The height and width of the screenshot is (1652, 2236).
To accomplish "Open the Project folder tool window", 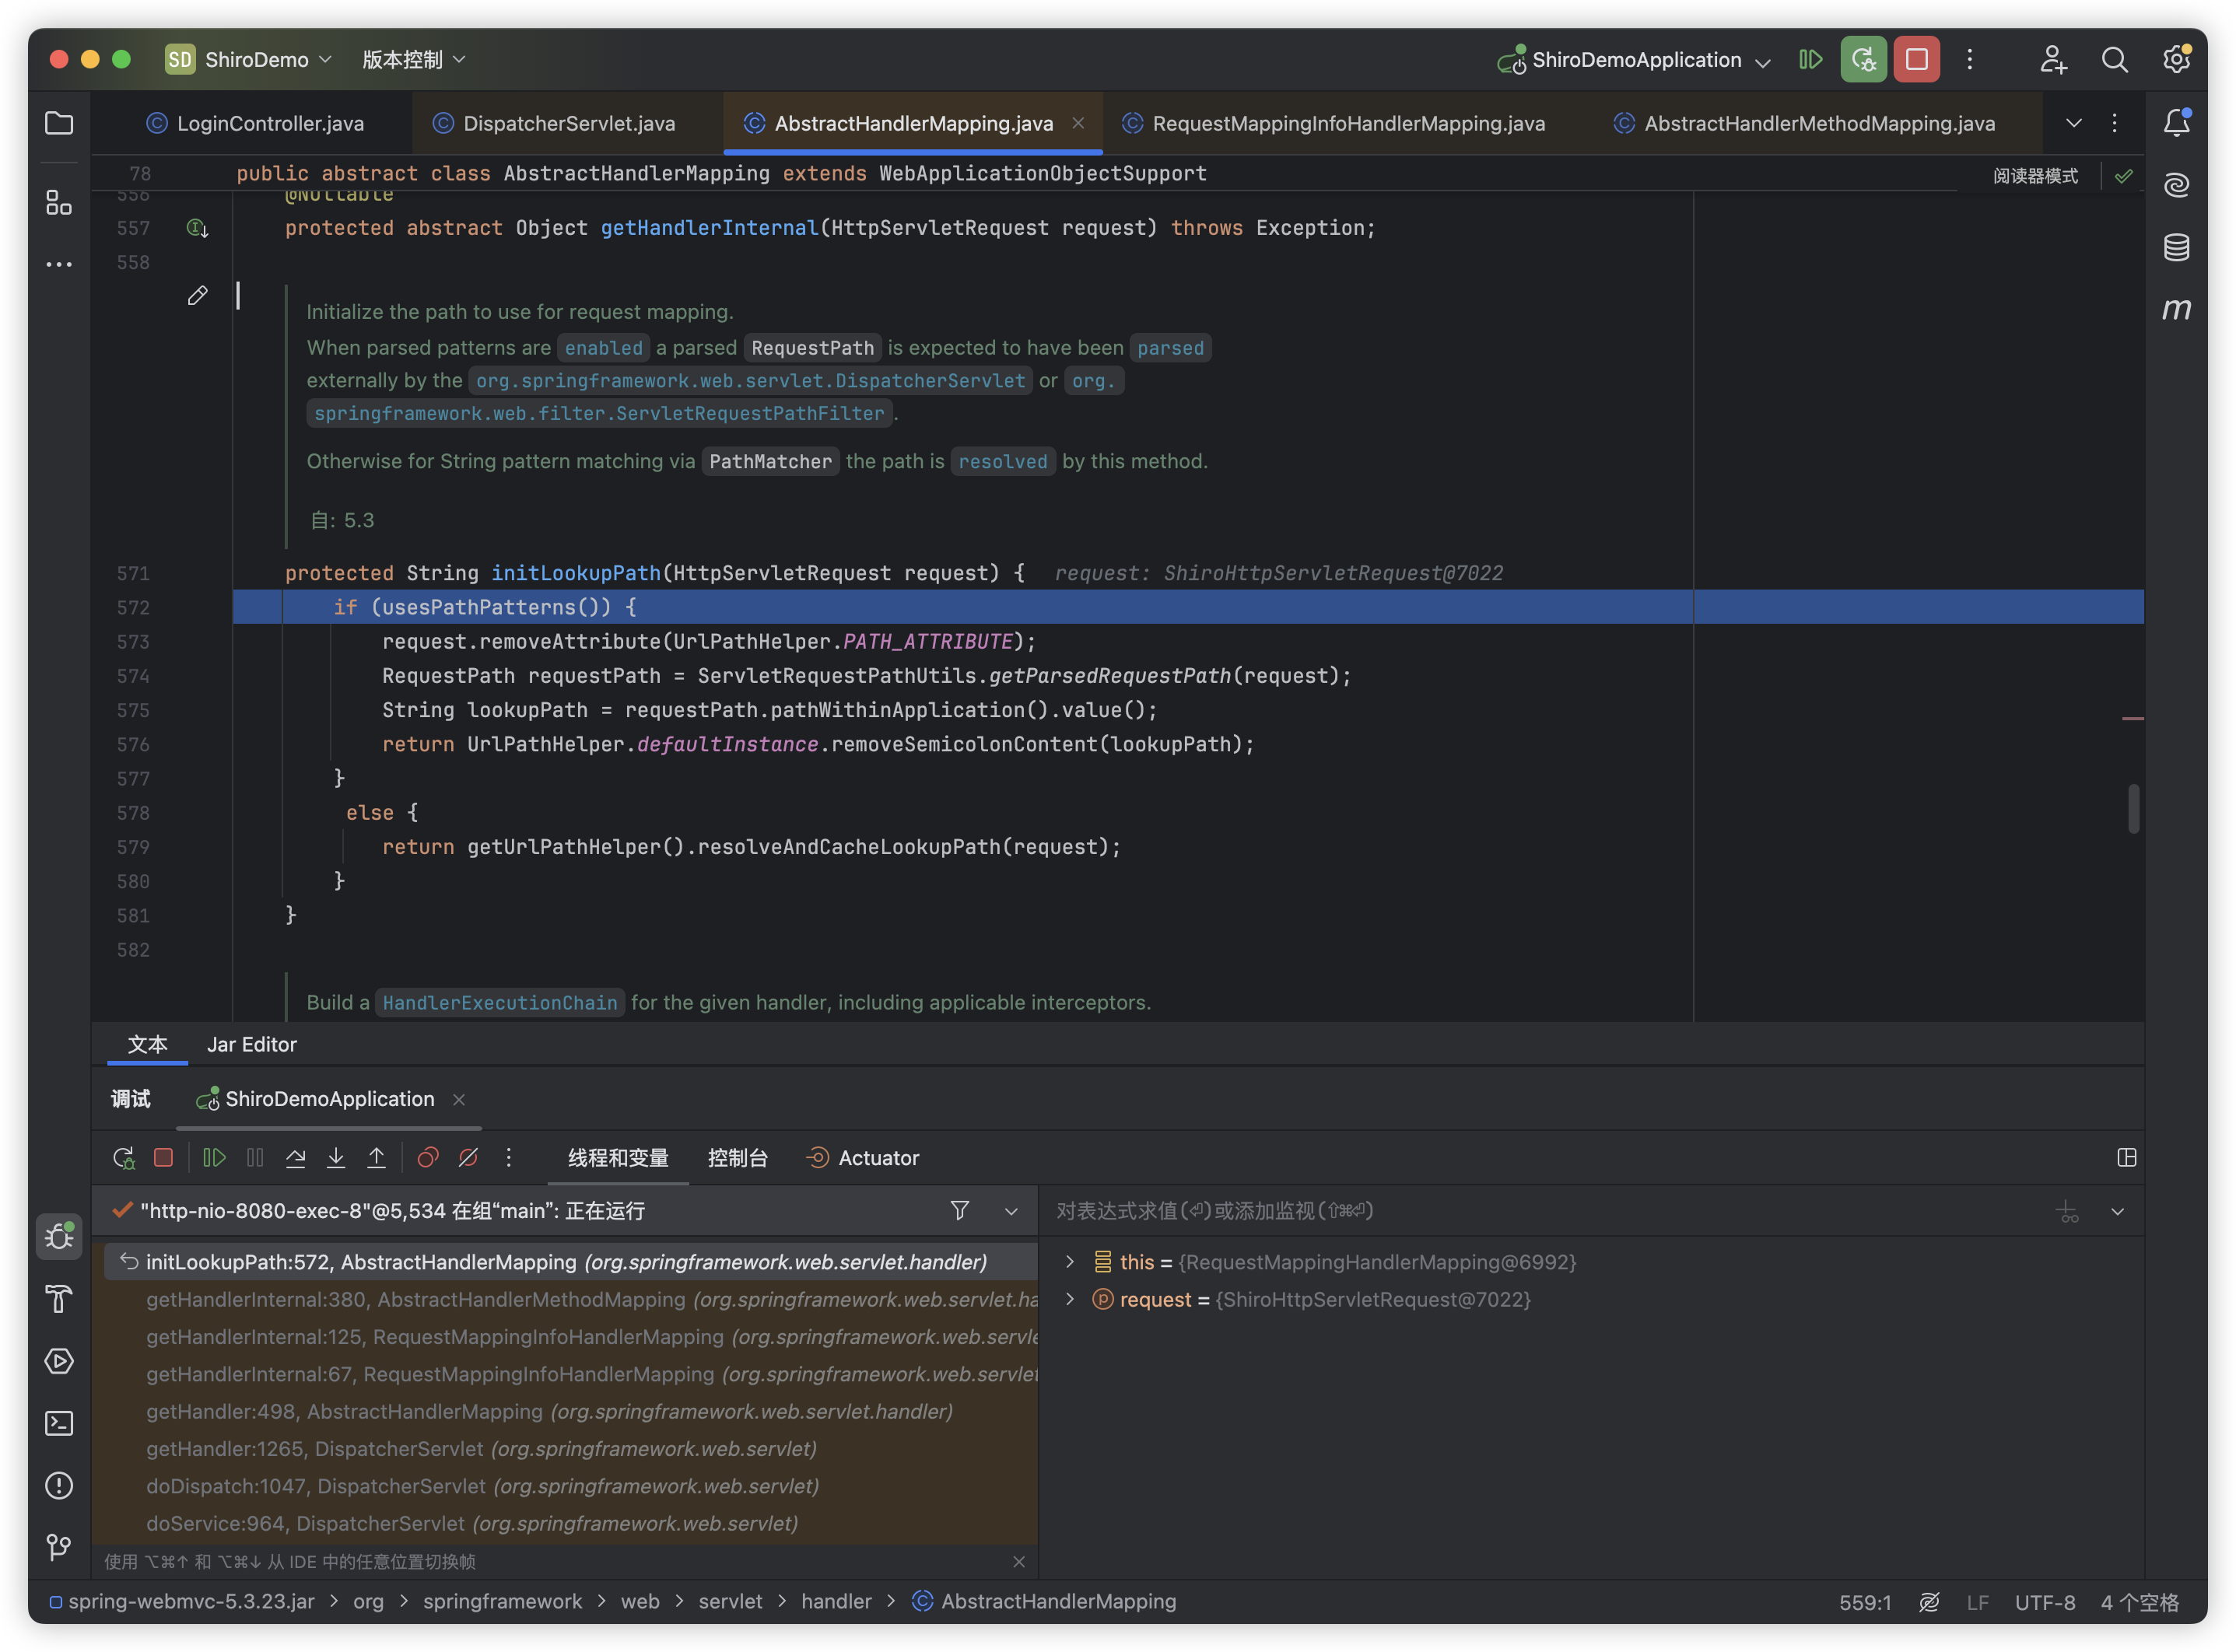I will pyautogui.click(x=59, y=123).
